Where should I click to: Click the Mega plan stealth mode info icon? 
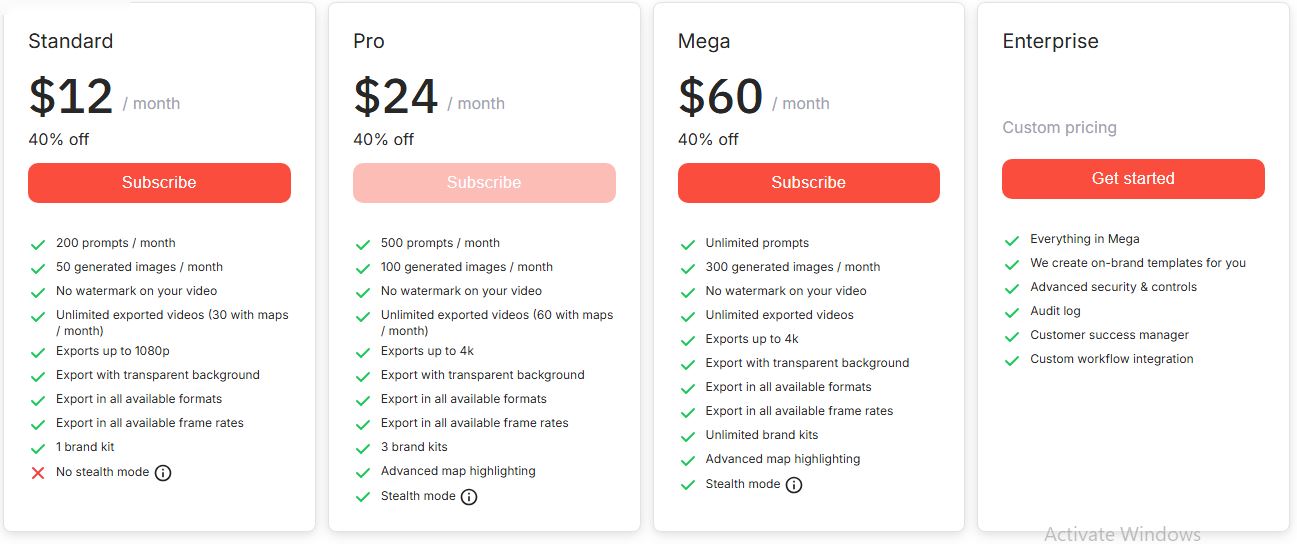(794, 485)
